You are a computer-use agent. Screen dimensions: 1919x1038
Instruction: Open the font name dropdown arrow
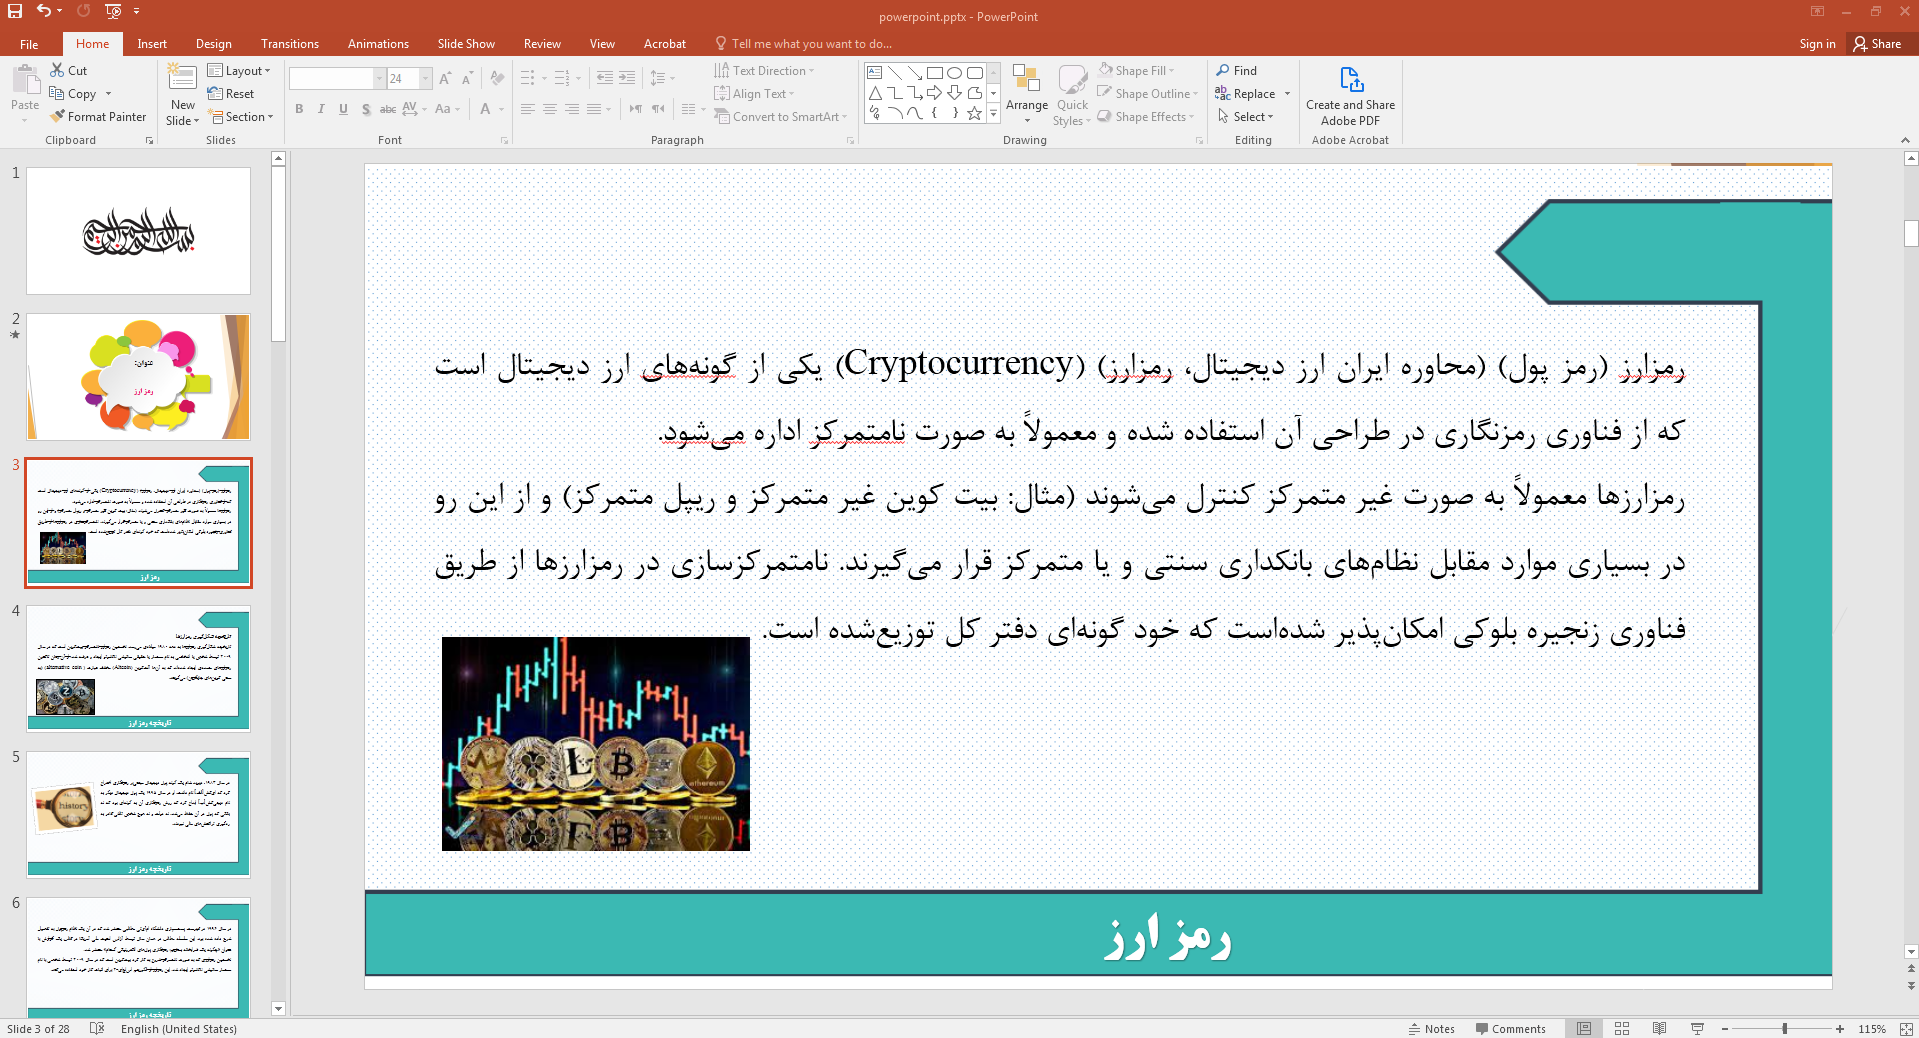click(x=379, y=78)
